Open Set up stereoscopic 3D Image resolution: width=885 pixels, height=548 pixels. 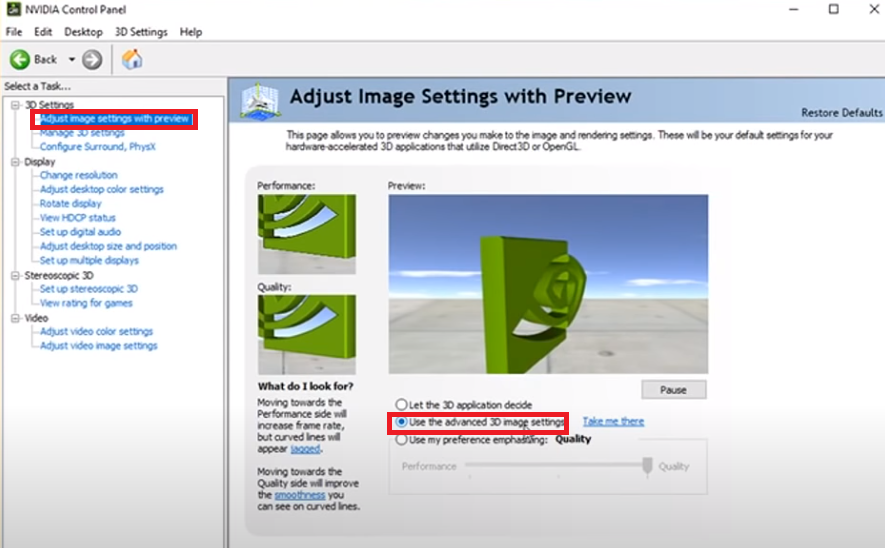pyautogui.click(x=89, y=289)
